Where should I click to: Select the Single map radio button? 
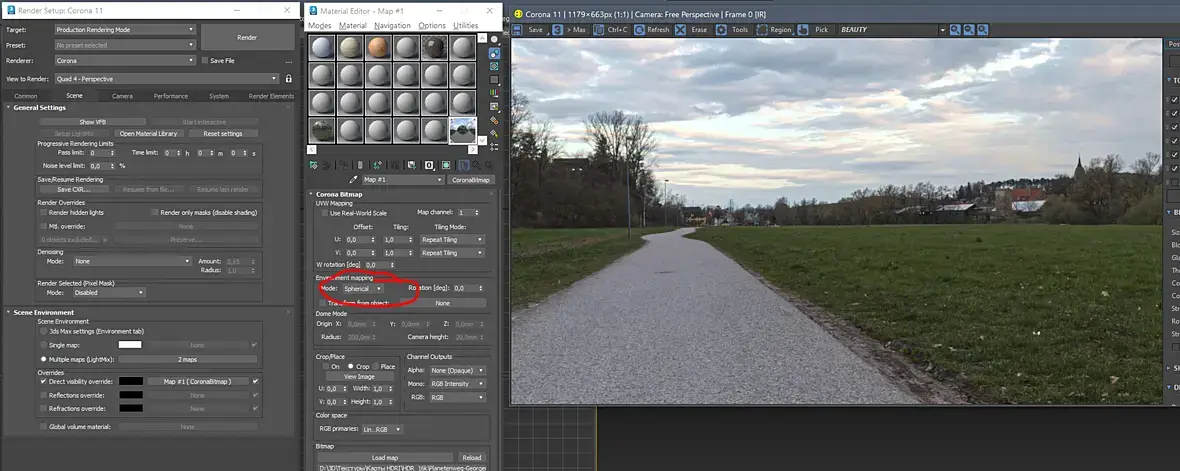click(x=43, y=345)
